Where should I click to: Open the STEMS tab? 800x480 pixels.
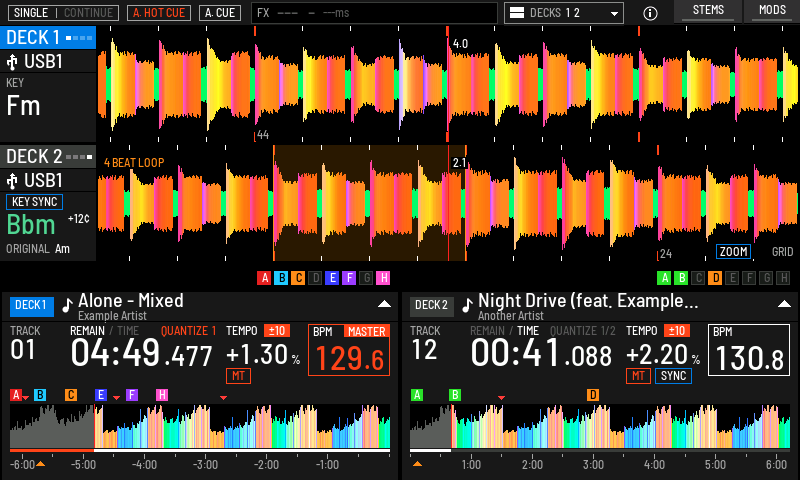[x=708, y=11]
